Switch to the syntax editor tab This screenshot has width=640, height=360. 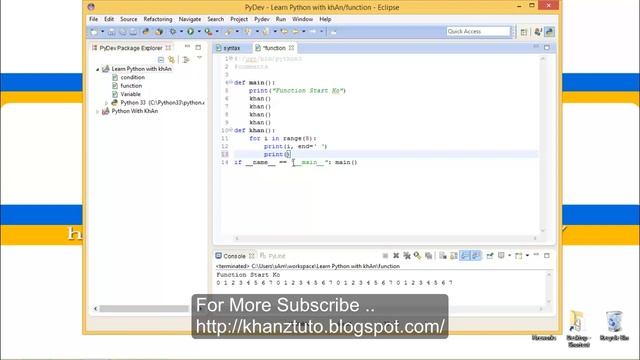(231, 48)
